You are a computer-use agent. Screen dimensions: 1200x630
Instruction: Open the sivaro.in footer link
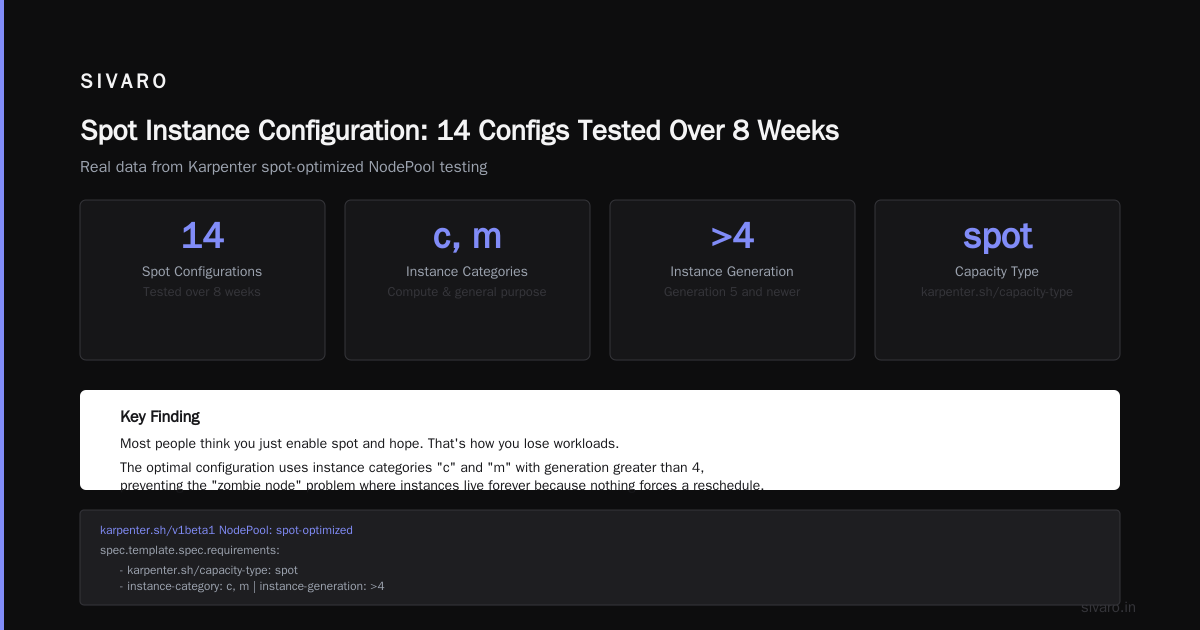point(1108,607)
